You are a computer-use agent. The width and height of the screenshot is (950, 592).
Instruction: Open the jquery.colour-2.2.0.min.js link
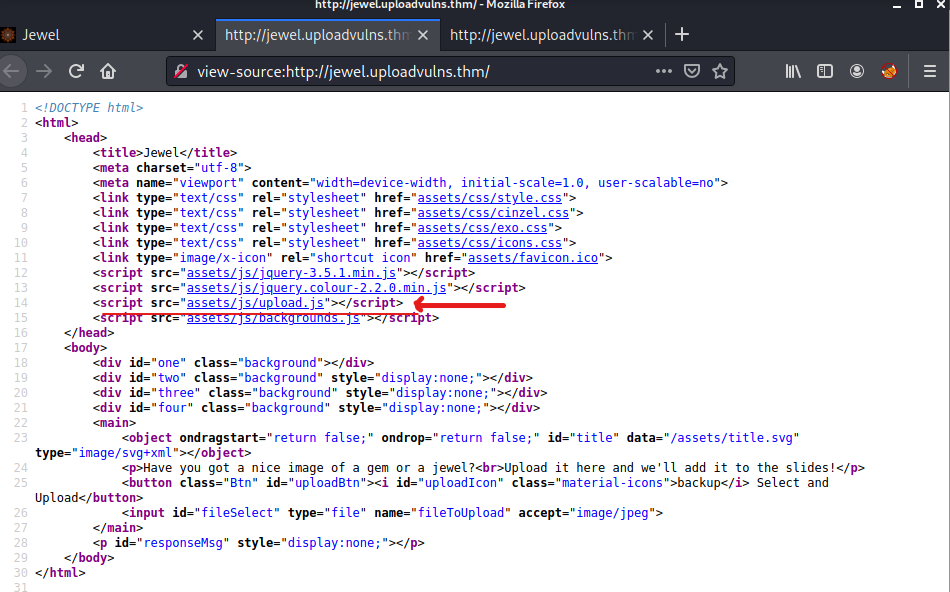pyautogui.click(x=316, y=288)
